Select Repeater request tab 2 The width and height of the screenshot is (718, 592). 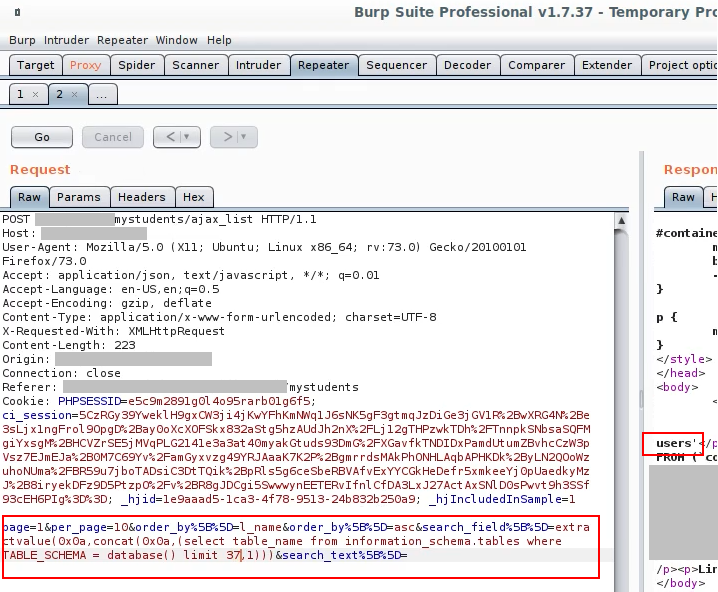coord(60,94)
